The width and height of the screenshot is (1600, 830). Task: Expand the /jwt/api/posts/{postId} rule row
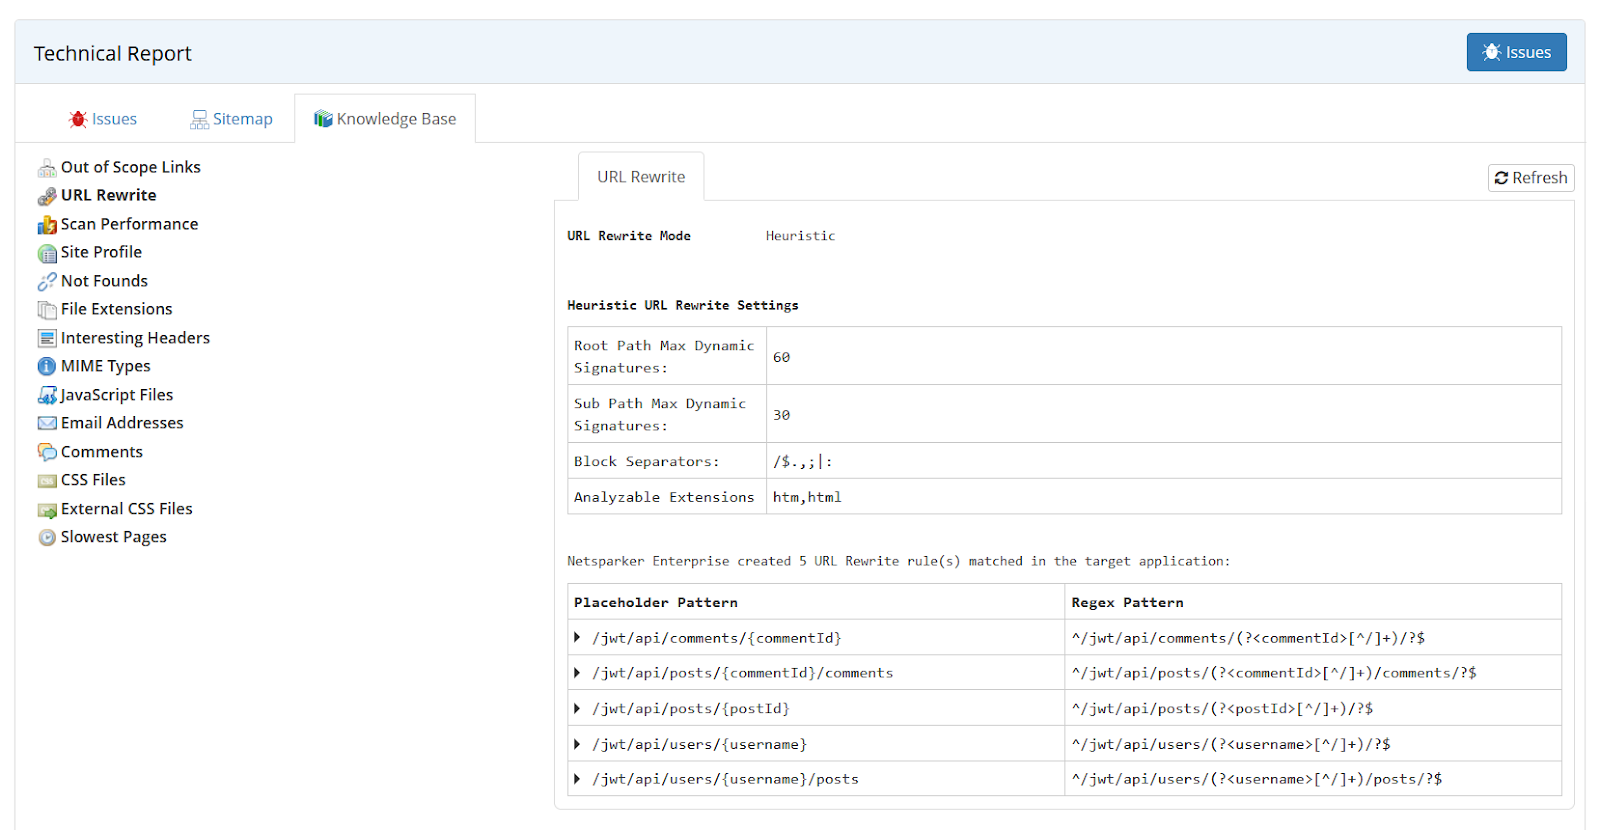577,709
